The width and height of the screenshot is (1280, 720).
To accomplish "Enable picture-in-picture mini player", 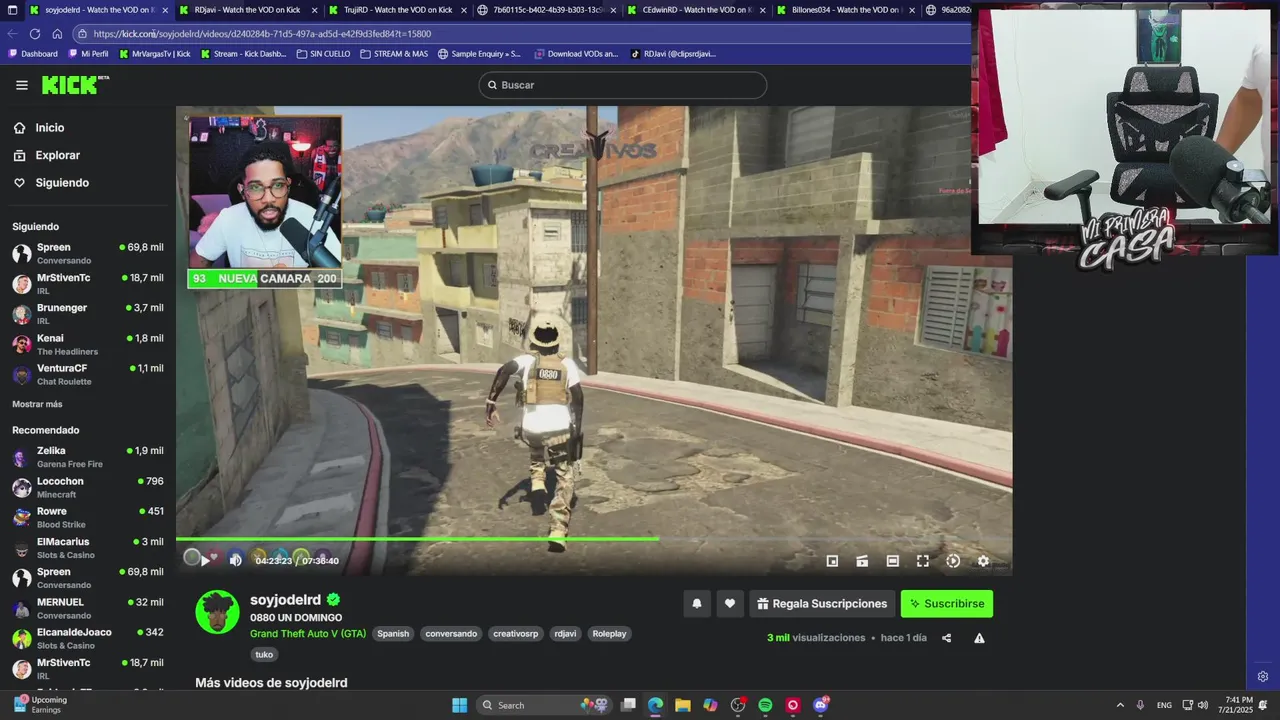I will tap(832, 561).
